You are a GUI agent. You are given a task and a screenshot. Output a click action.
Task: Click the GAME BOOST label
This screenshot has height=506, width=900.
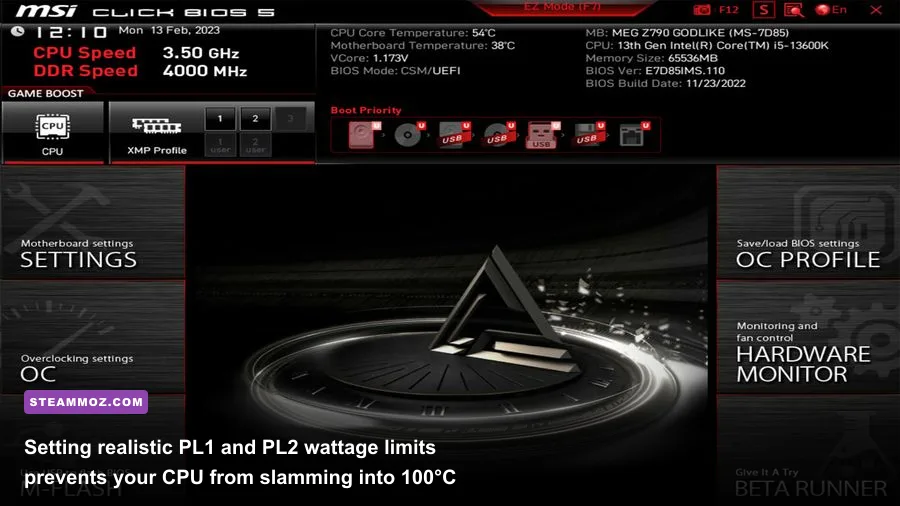[x=45, y=94]
